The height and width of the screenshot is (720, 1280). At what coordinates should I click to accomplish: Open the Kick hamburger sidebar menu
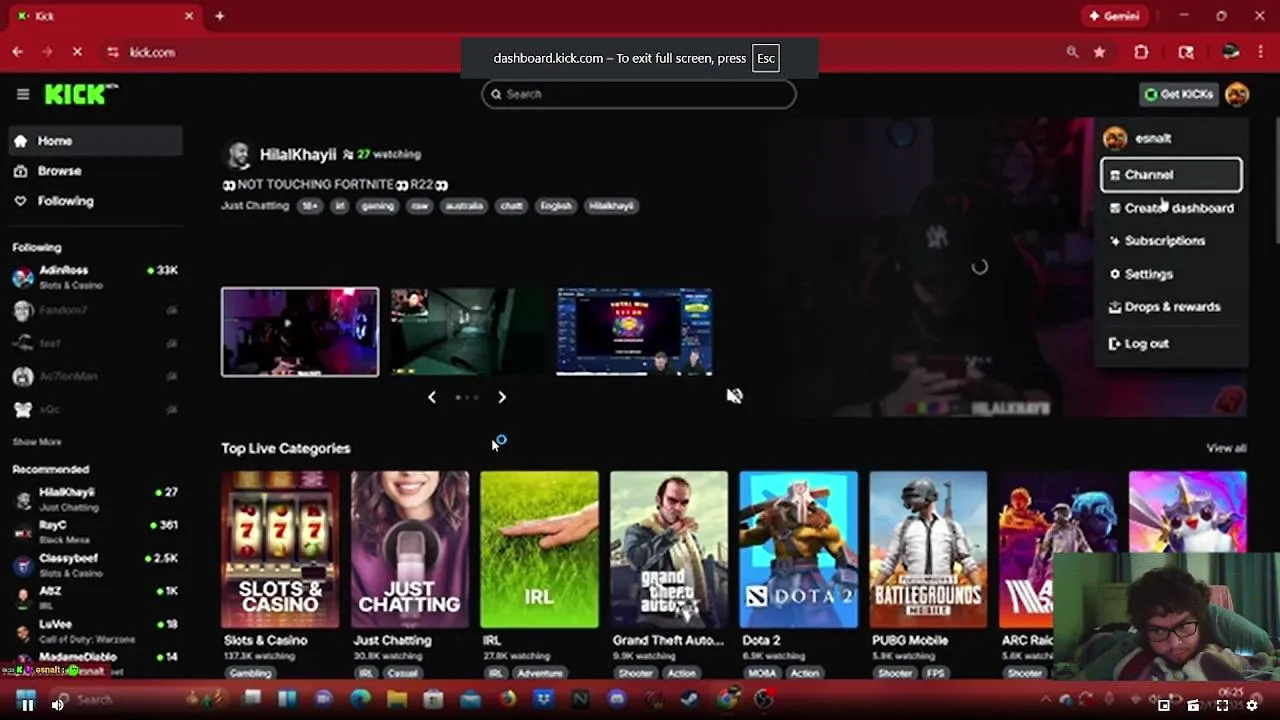[23, 94]
